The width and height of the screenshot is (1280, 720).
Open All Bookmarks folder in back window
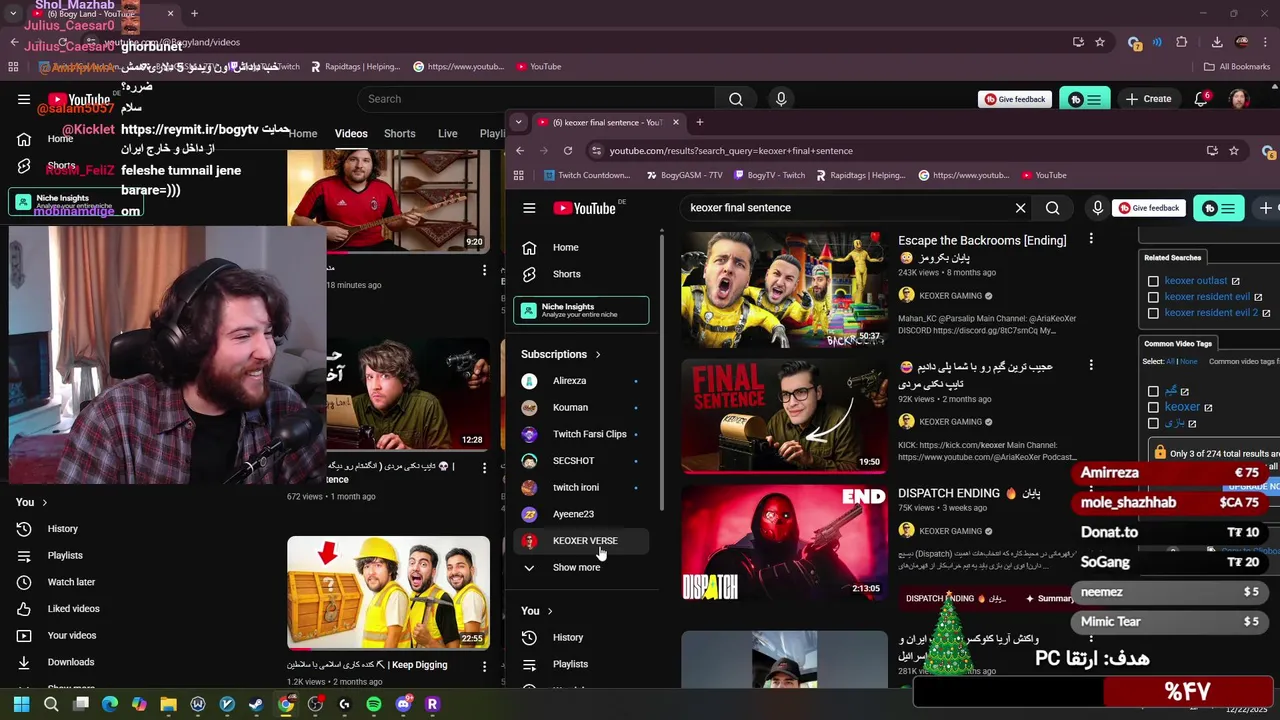click(1236, 67)
